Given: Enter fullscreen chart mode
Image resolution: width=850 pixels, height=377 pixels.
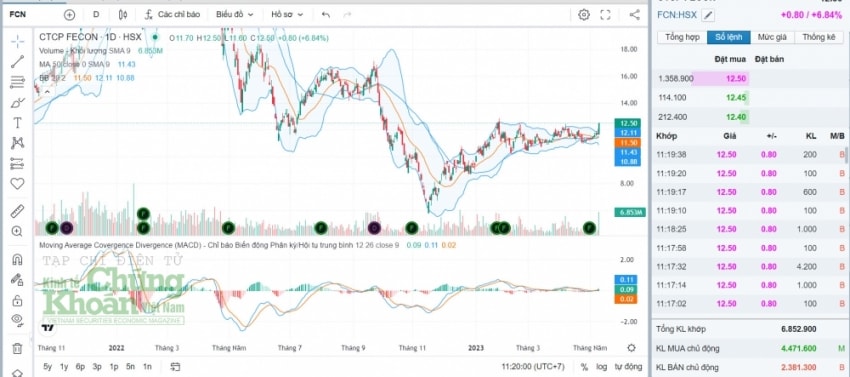Looking at the screenshot, I should click(606, 15).
